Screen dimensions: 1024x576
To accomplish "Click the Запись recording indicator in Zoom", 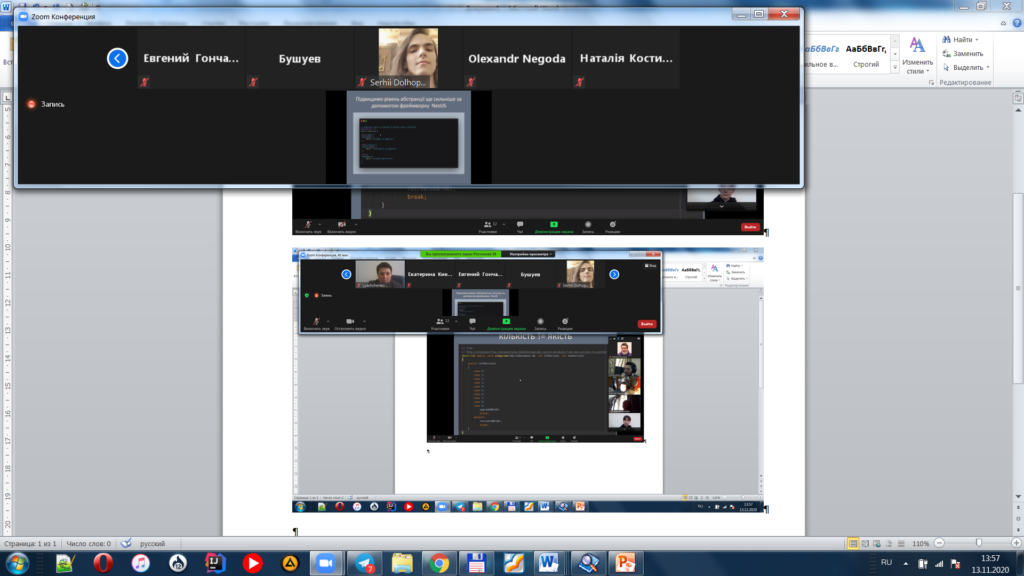I will coord(46,104).
